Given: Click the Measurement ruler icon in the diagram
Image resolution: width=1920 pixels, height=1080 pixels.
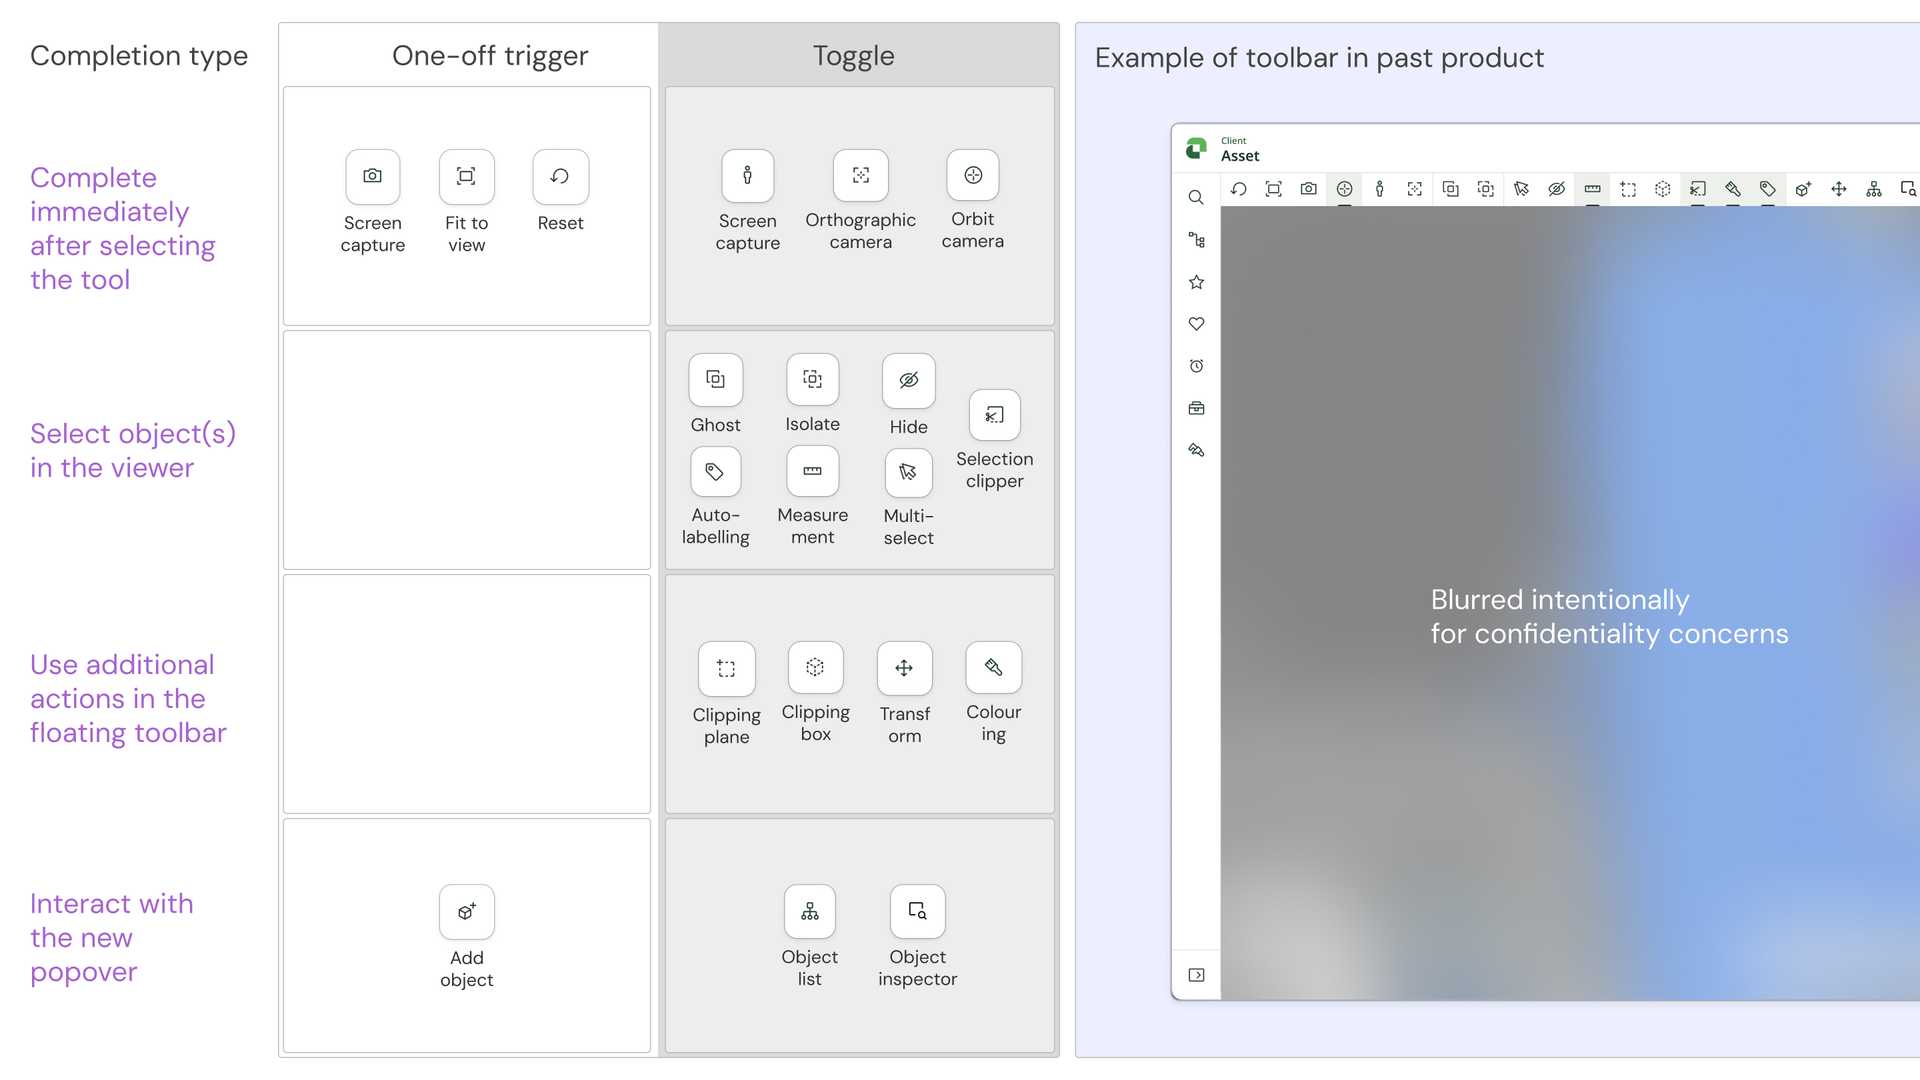Looking at the screenshot, I should coord(812,471).
